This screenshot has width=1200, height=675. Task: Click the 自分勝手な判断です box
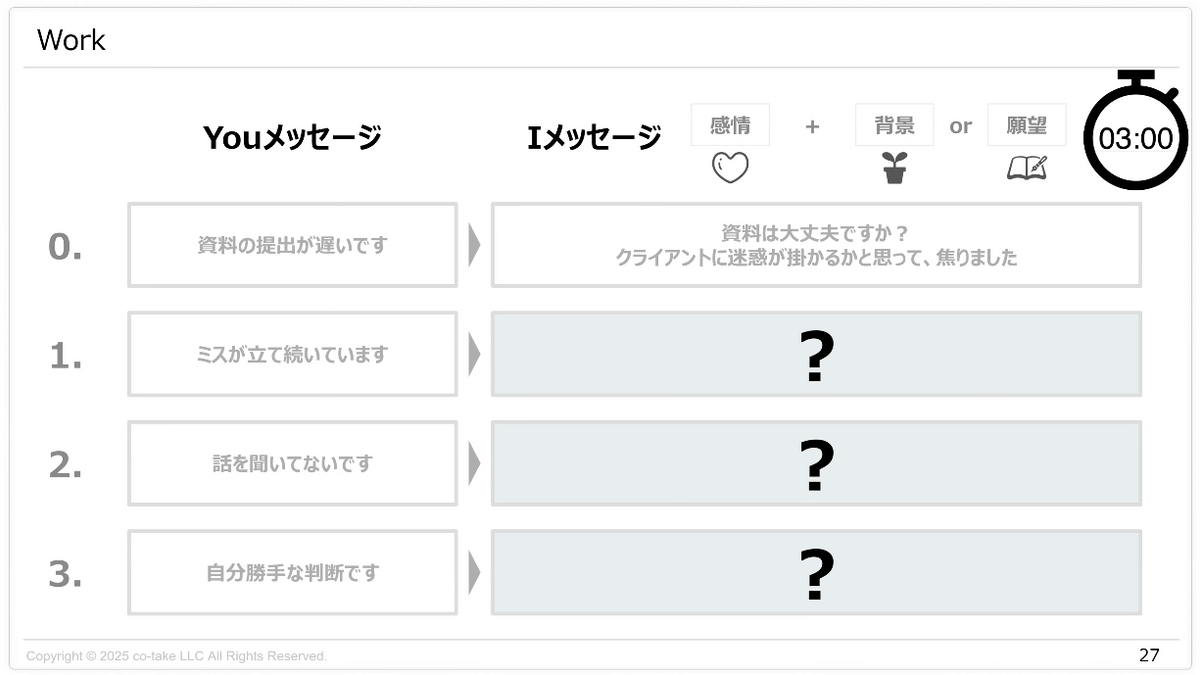(x=292, y=573)
